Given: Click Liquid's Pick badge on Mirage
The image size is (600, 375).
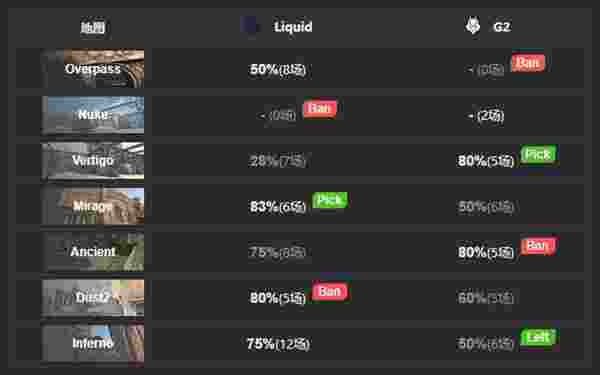Looking at the screenshot, I should tap(330, 200).
